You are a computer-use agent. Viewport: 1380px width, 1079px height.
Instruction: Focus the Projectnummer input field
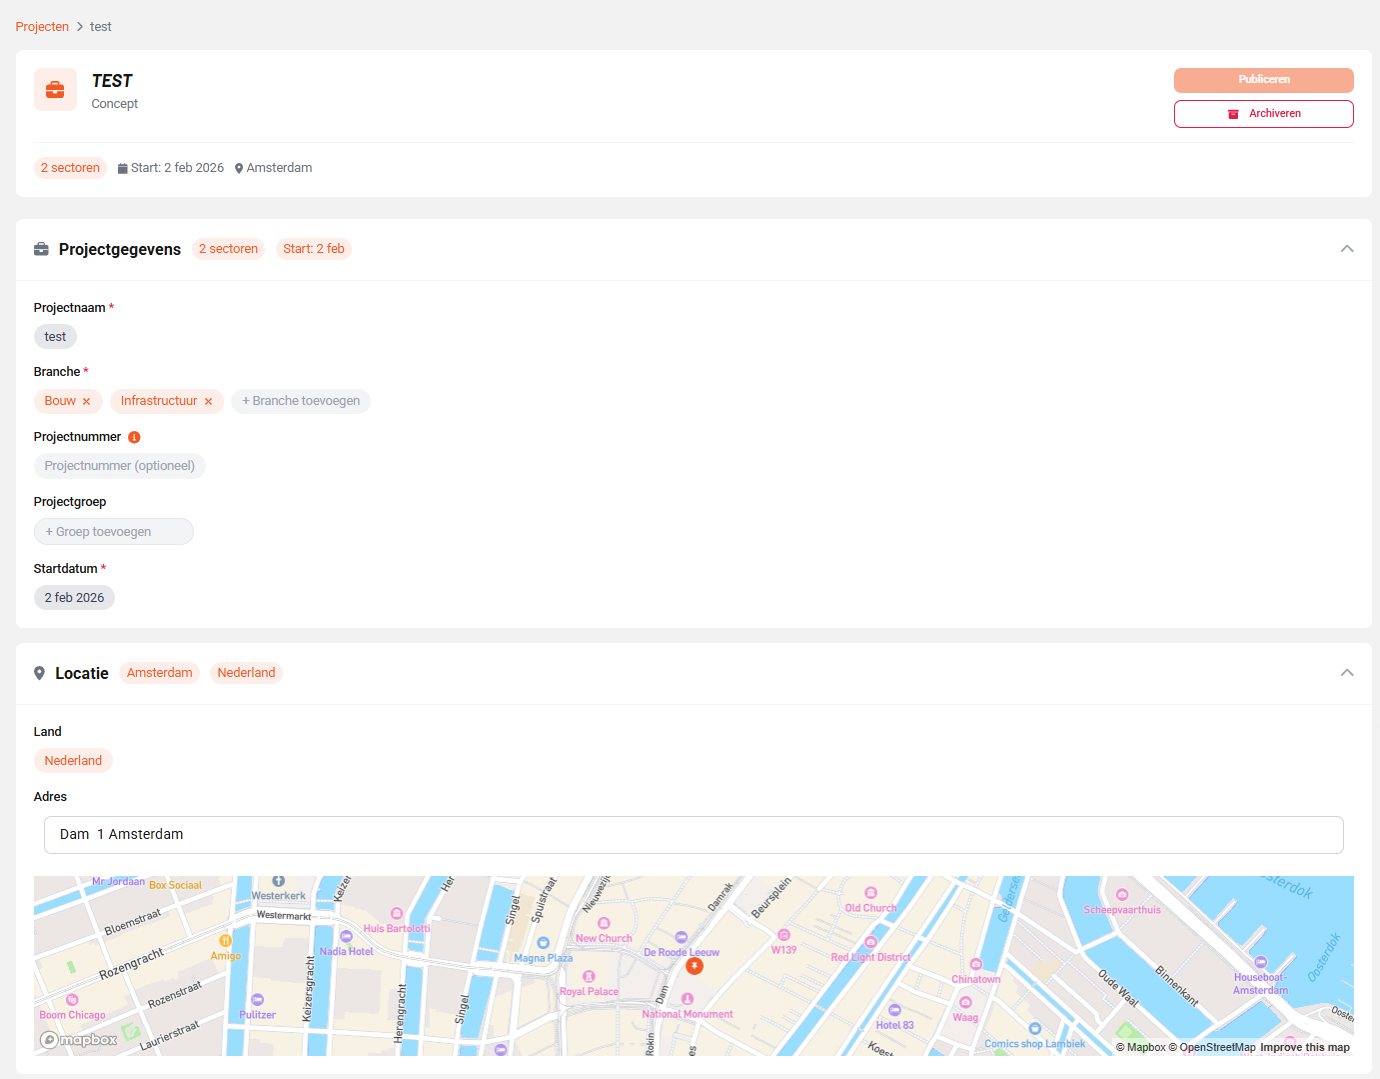click(x=120, y=466)
